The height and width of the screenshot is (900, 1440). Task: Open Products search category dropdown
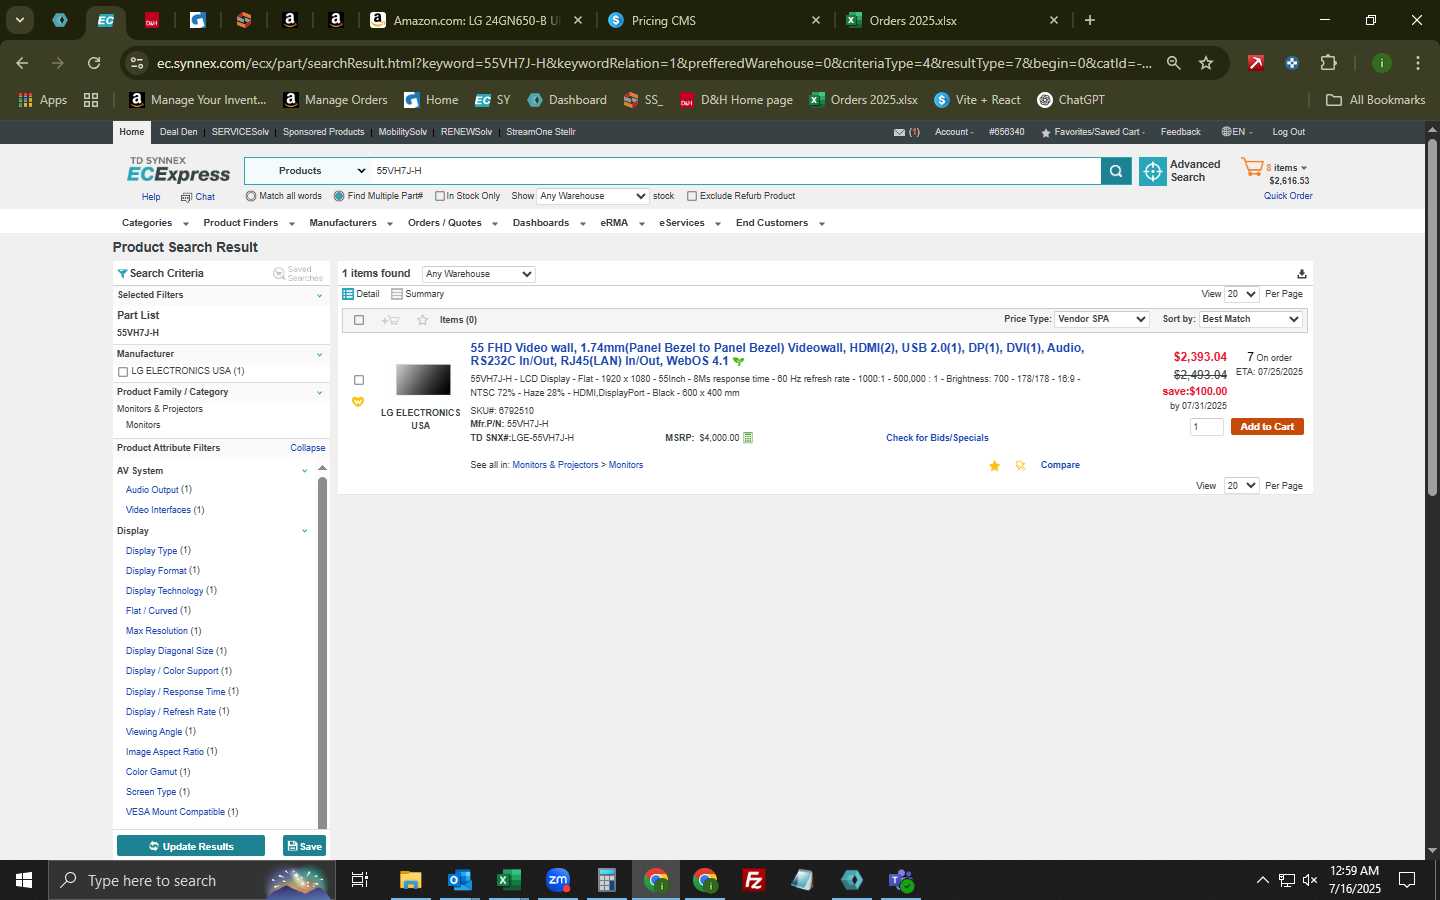[307, 171]
